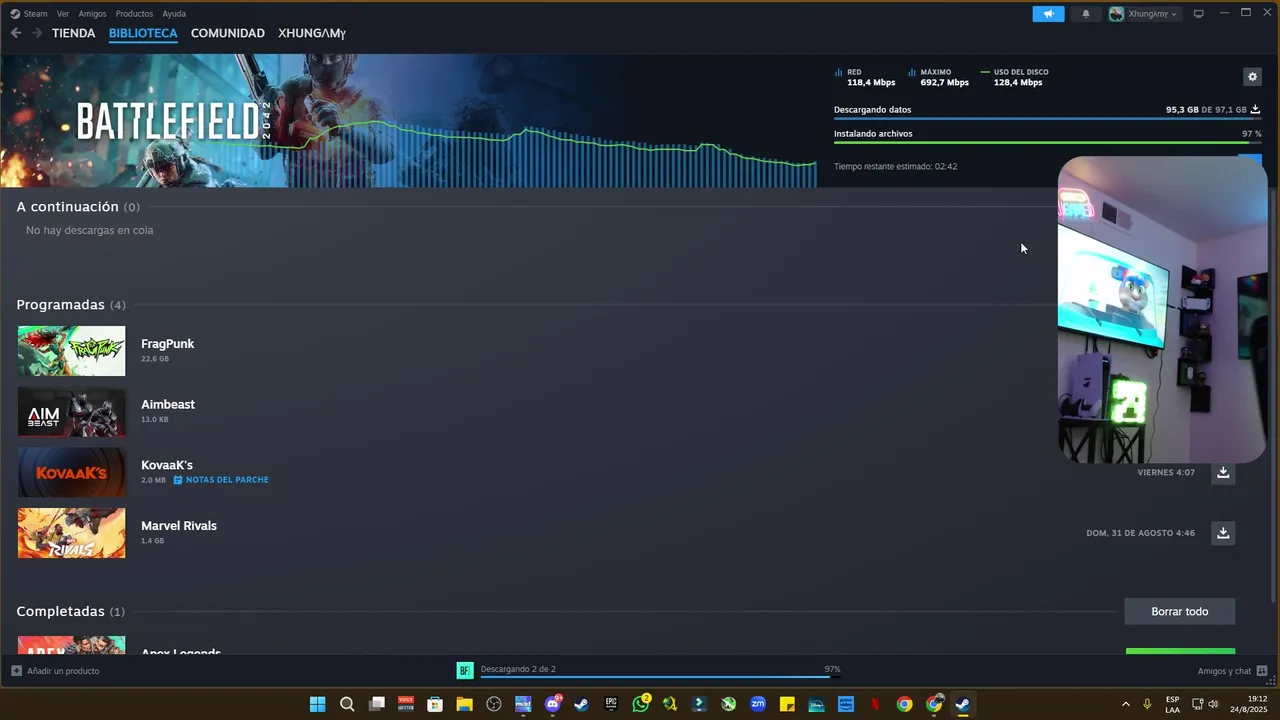Click the Instalando archivos progress bar
This screenshot has width=1280, height=720.
coord(1047,143)
